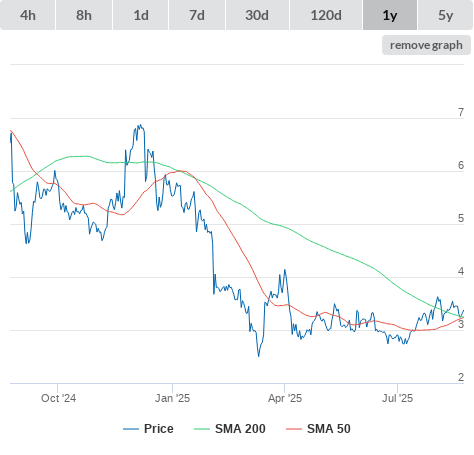The image size is (474, 455).
Task: Switch to the 120d range tab
Action: click(x=326, y=15)
